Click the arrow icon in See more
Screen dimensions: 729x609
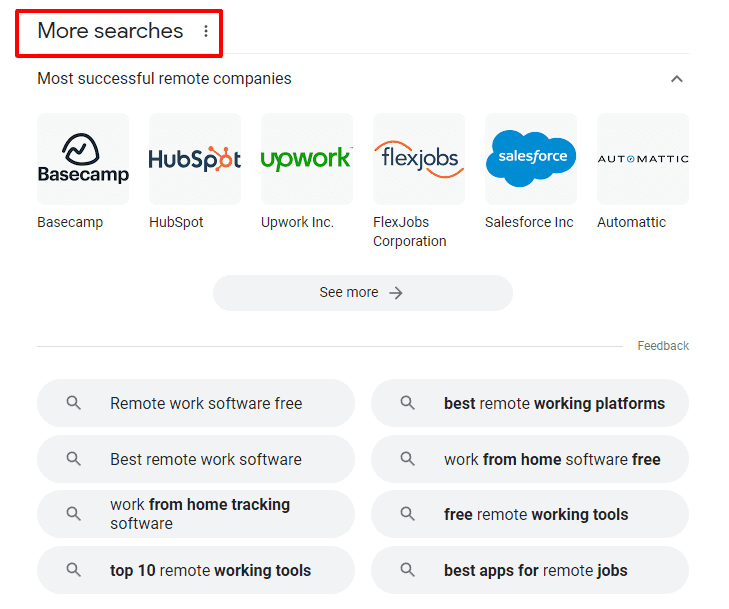(x=396, y=293)
